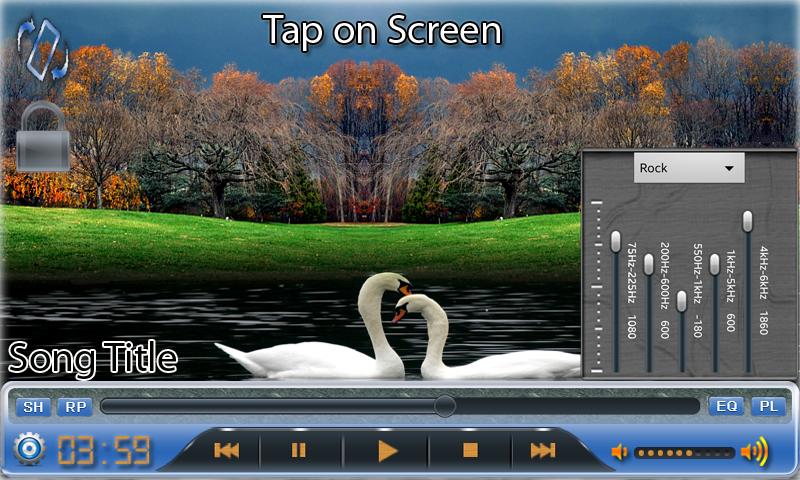Toggle the equalizer panel with EQ
Viewport: 800px width, 480px height.
(x=726, y=406)
